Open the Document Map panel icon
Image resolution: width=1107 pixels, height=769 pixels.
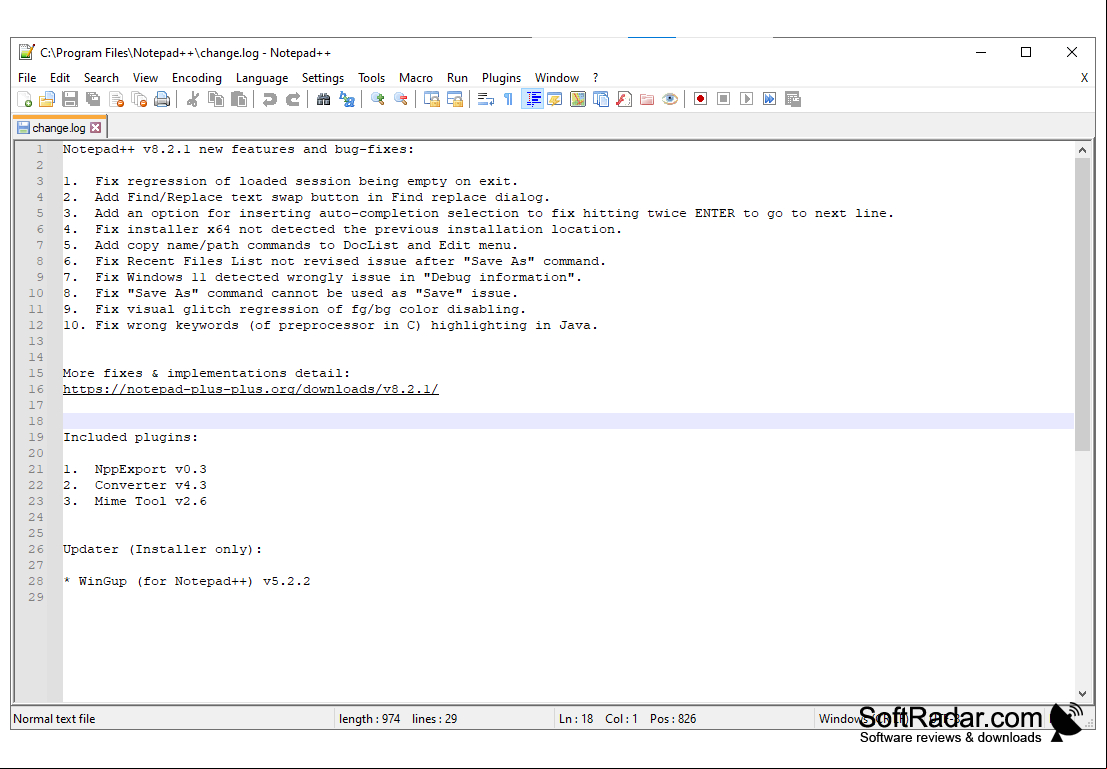click(578, 100)
